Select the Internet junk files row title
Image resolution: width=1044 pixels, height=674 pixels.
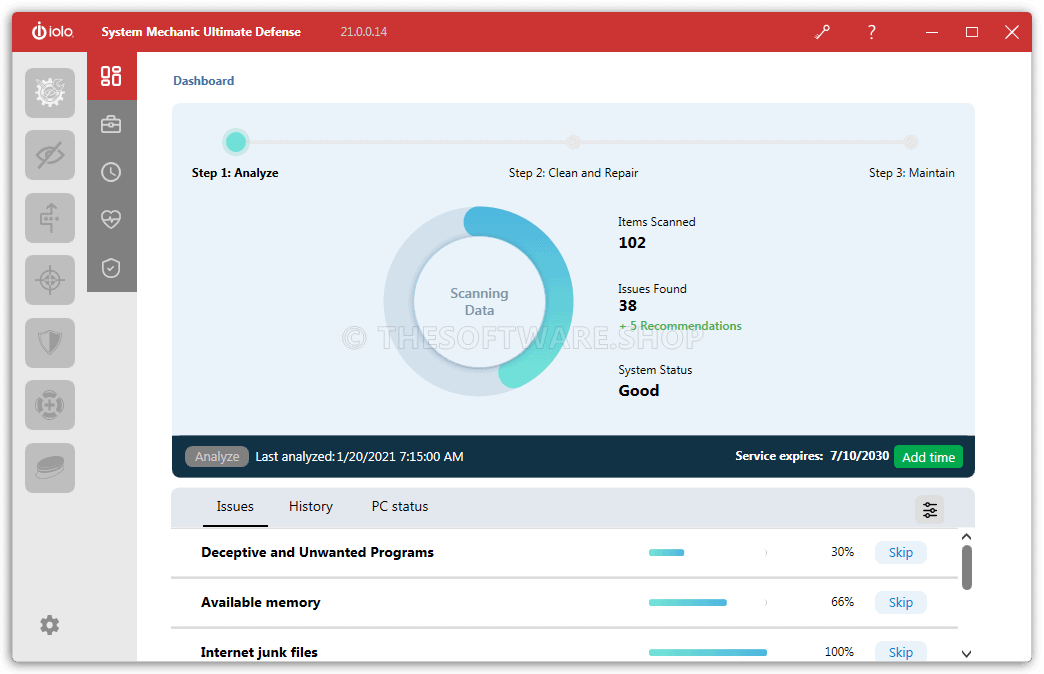[x=259, y=653]
